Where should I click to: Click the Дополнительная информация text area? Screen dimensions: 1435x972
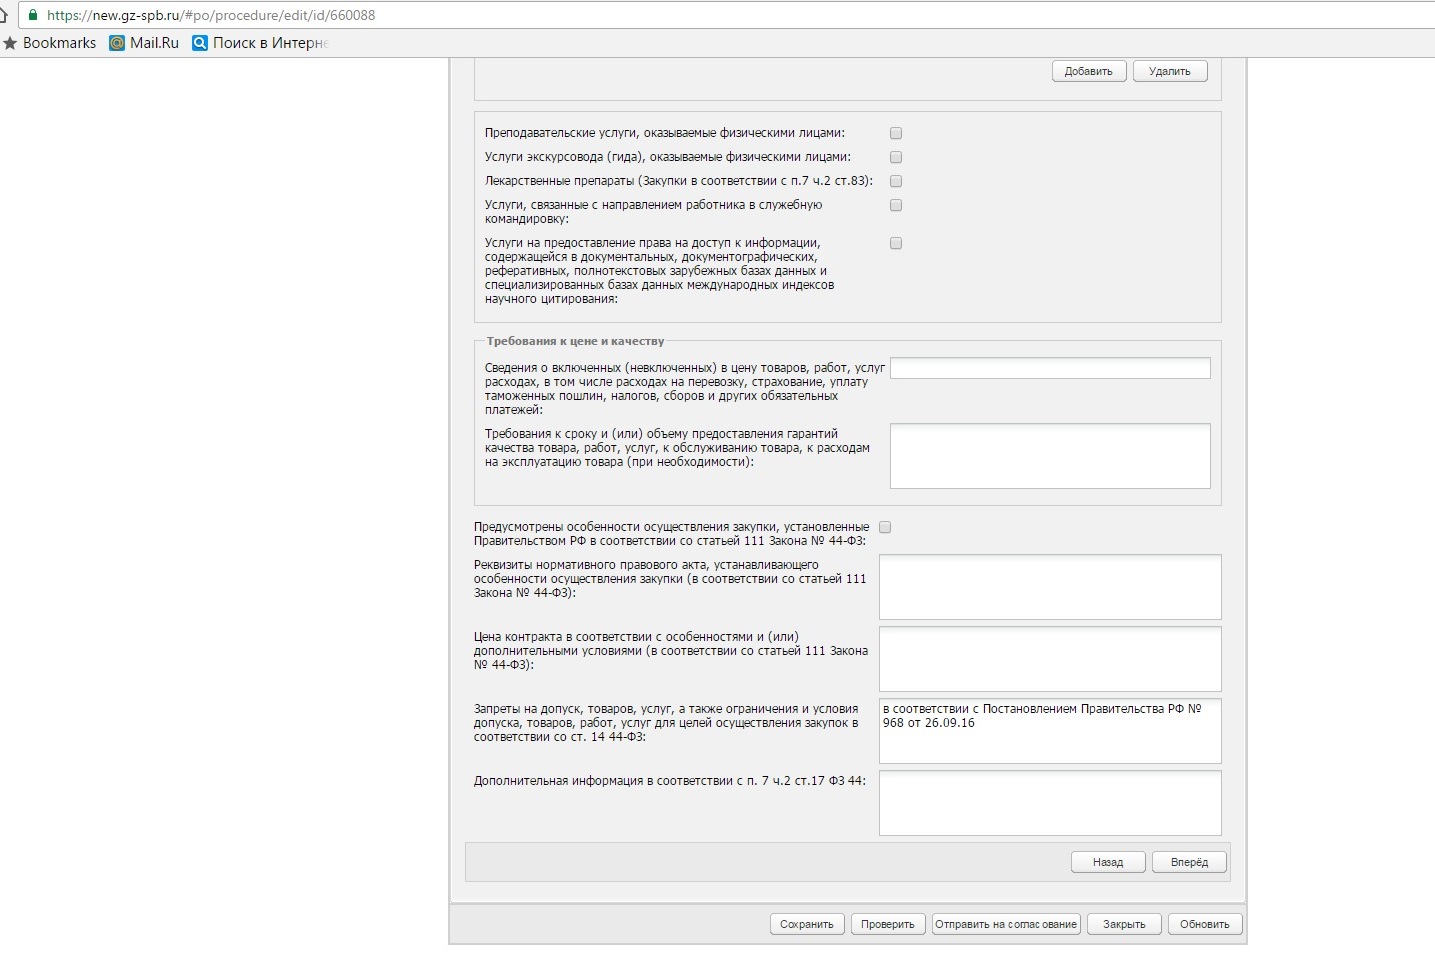click(1050, 803)
